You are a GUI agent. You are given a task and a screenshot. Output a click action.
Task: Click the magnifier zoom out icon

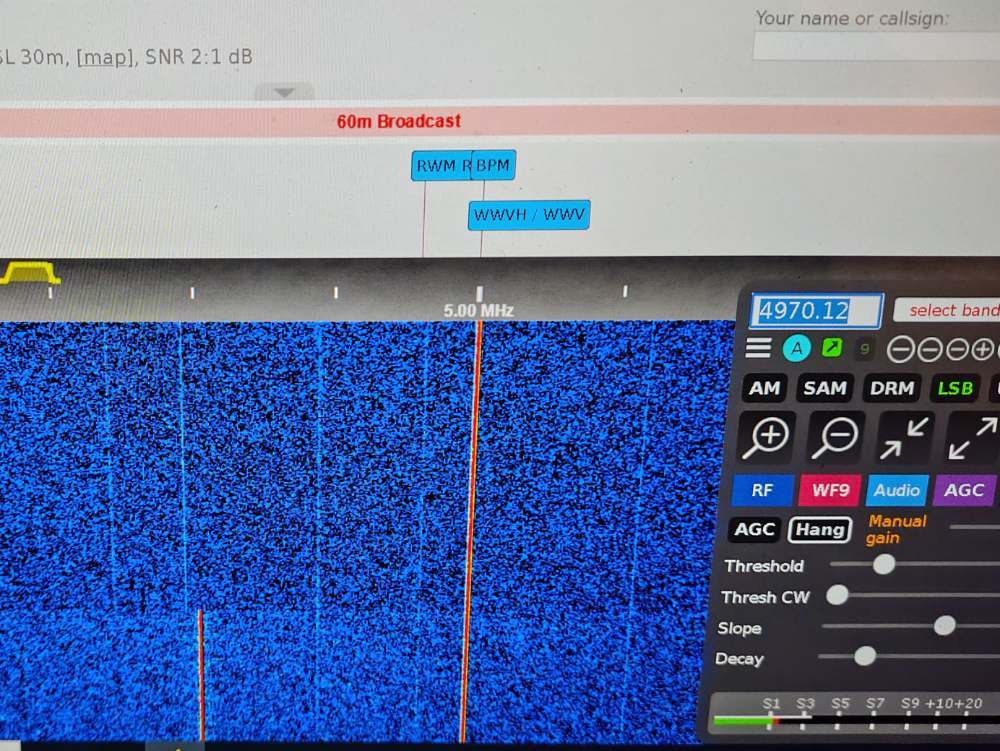832,436
